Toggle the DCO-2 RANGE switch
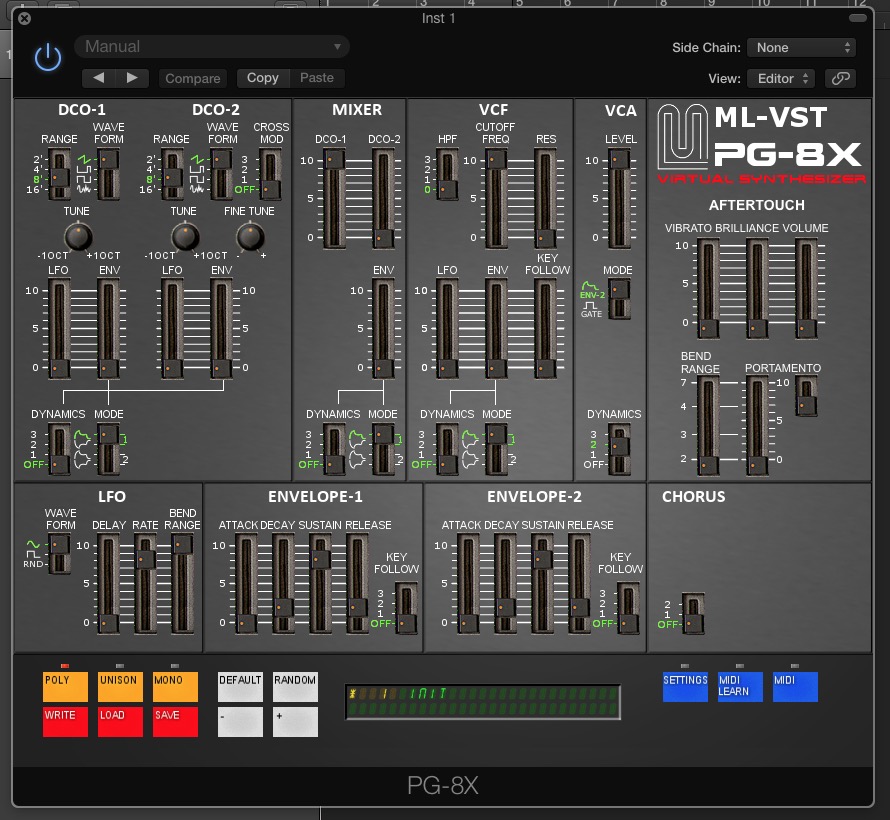The width and height of the screenshot is (890, 820). point(172,174)
